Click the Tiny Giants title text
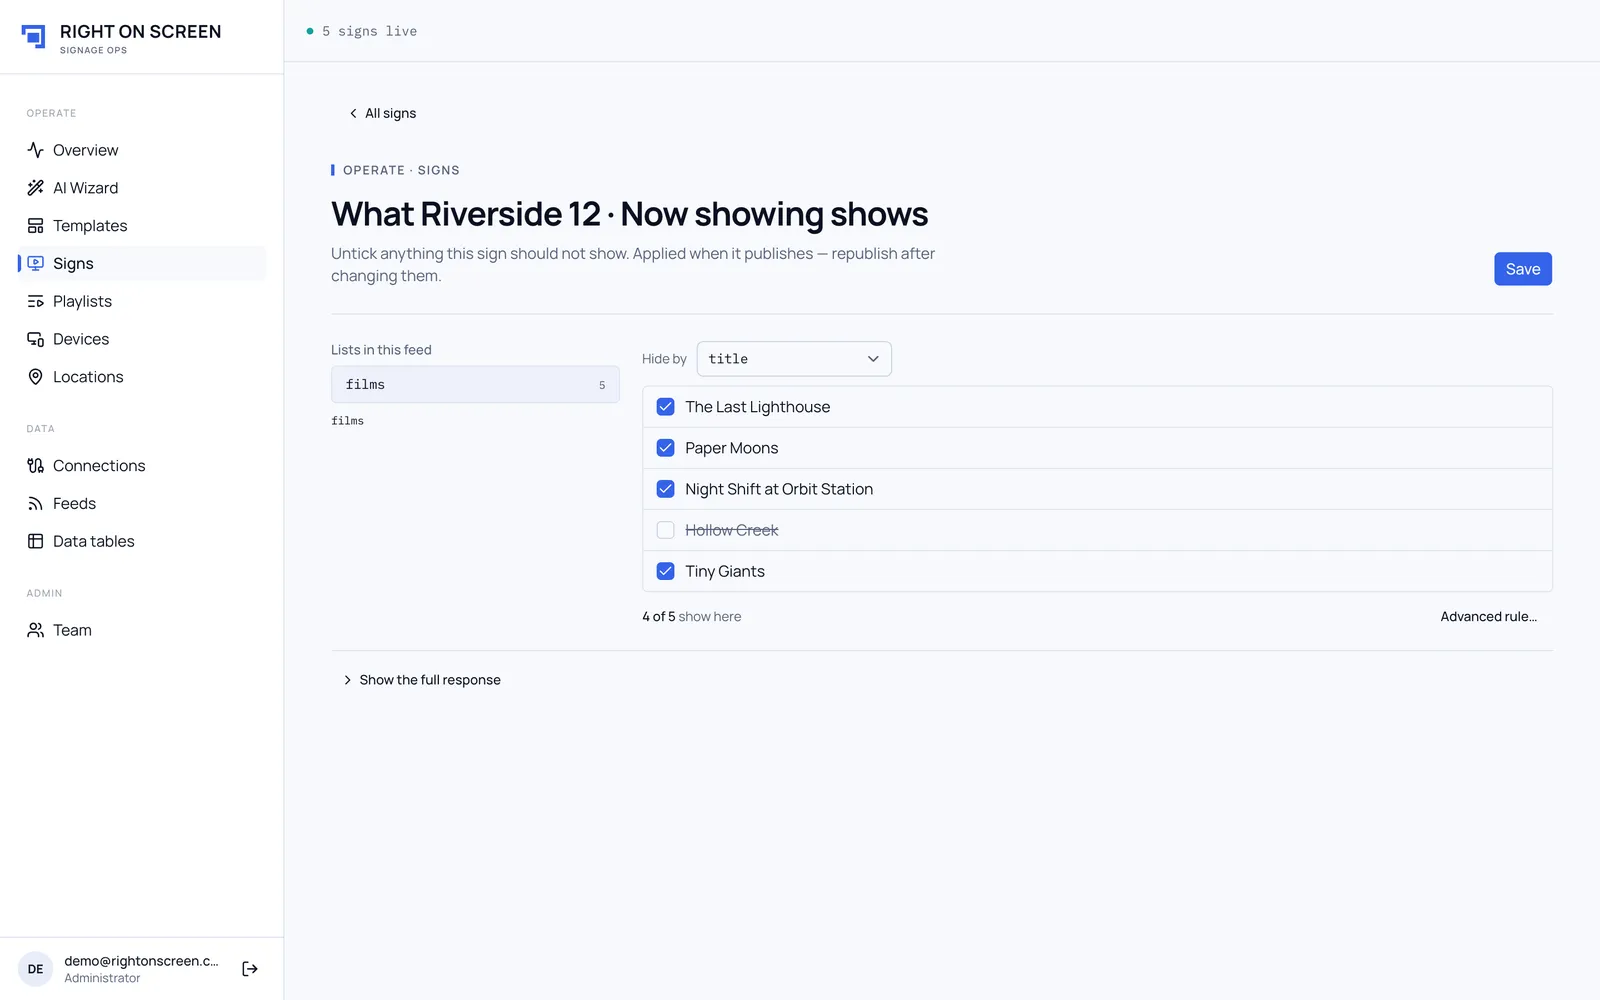 725,571
